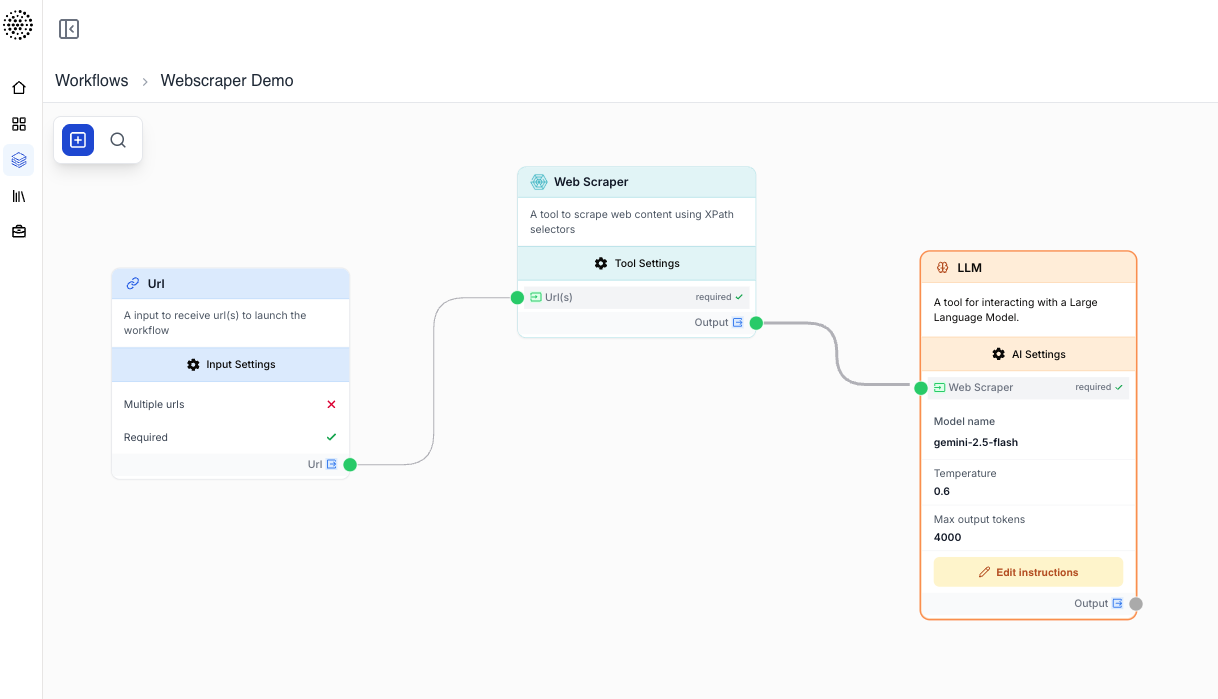Click the search magnifier icon

(x=118, y=140)
